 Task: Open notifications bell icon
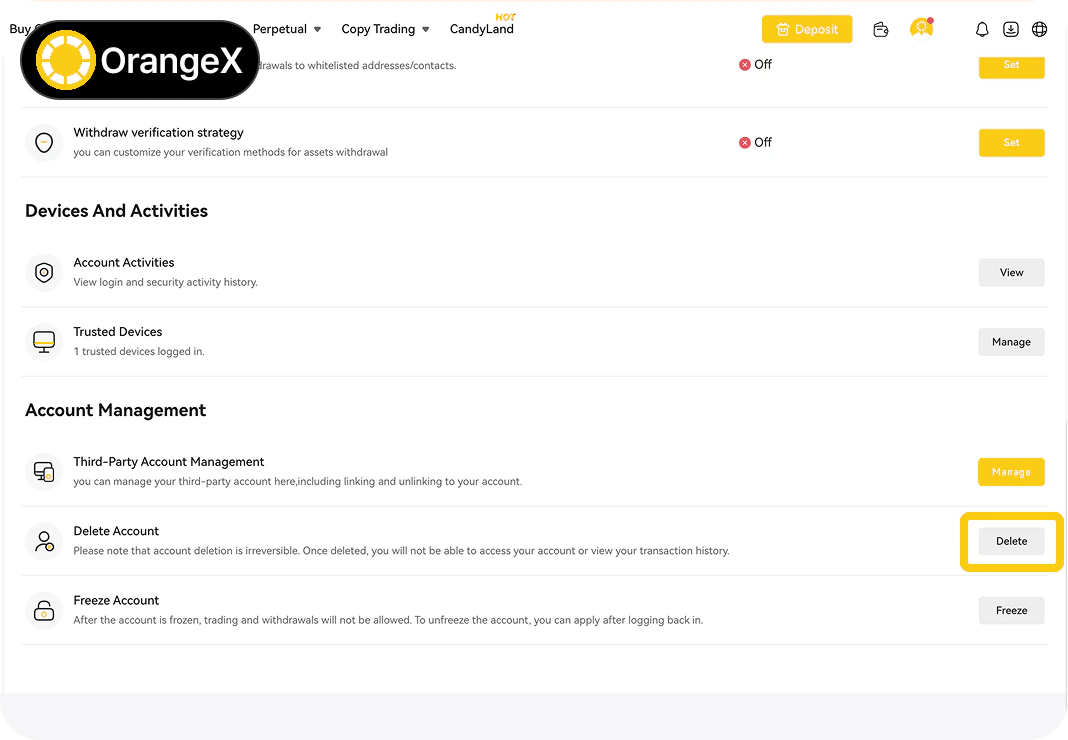click(981, 29)
